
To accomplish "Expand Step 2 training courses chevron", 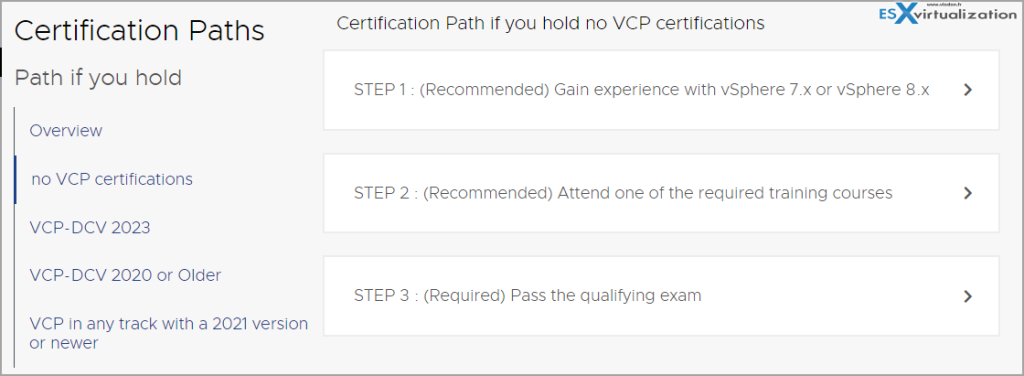I will pyautogui.click(x=968, y=193).
